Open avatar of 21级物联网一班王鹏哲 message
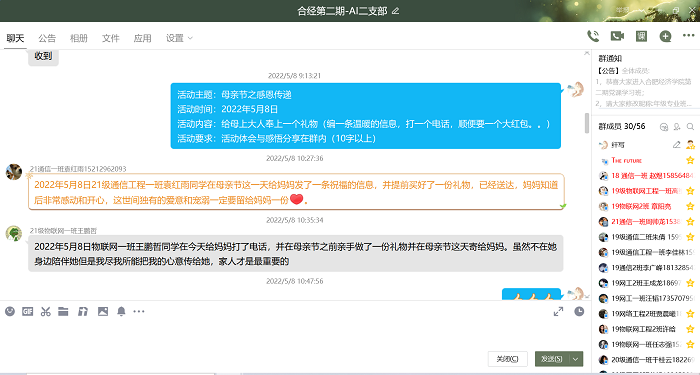The height and width of the screenshot is (375, 700). (14, 233)
